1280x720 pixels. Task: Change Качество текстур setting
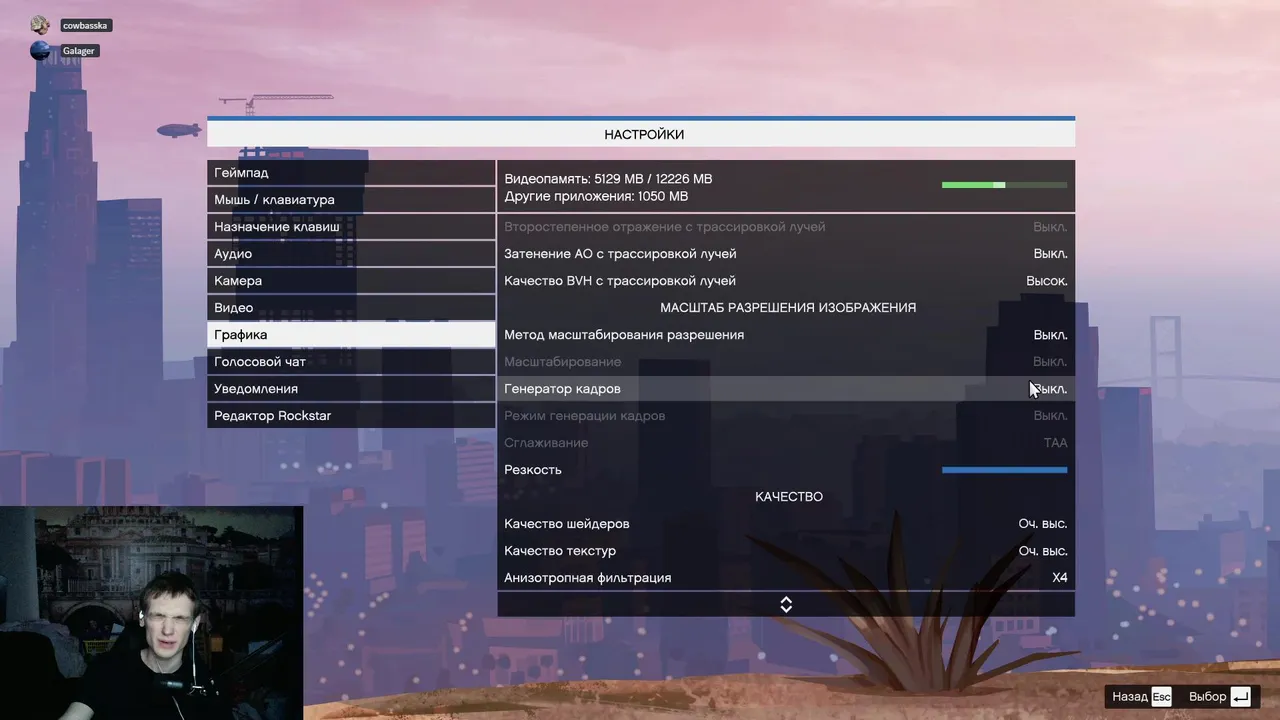pyautogui.click(x=786, y=551)
